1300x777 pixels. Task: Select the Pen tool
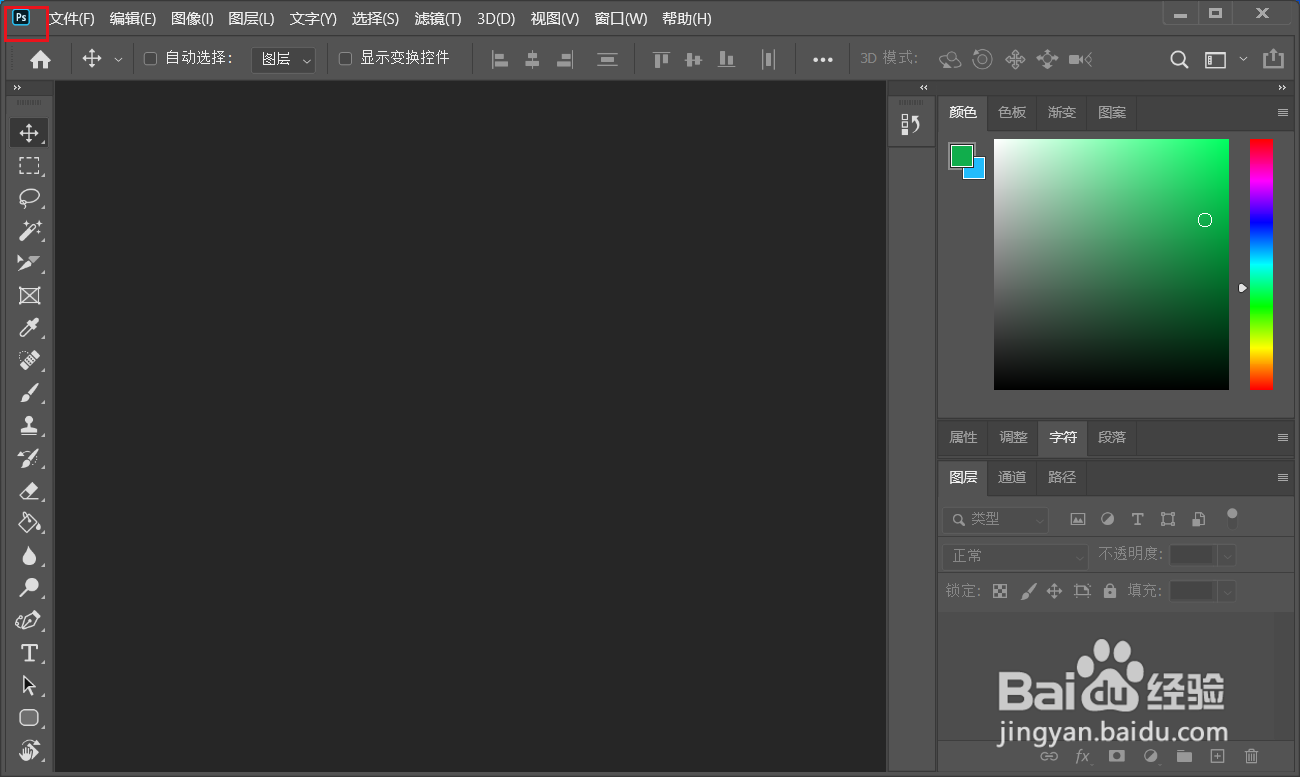tap(29, 621)
